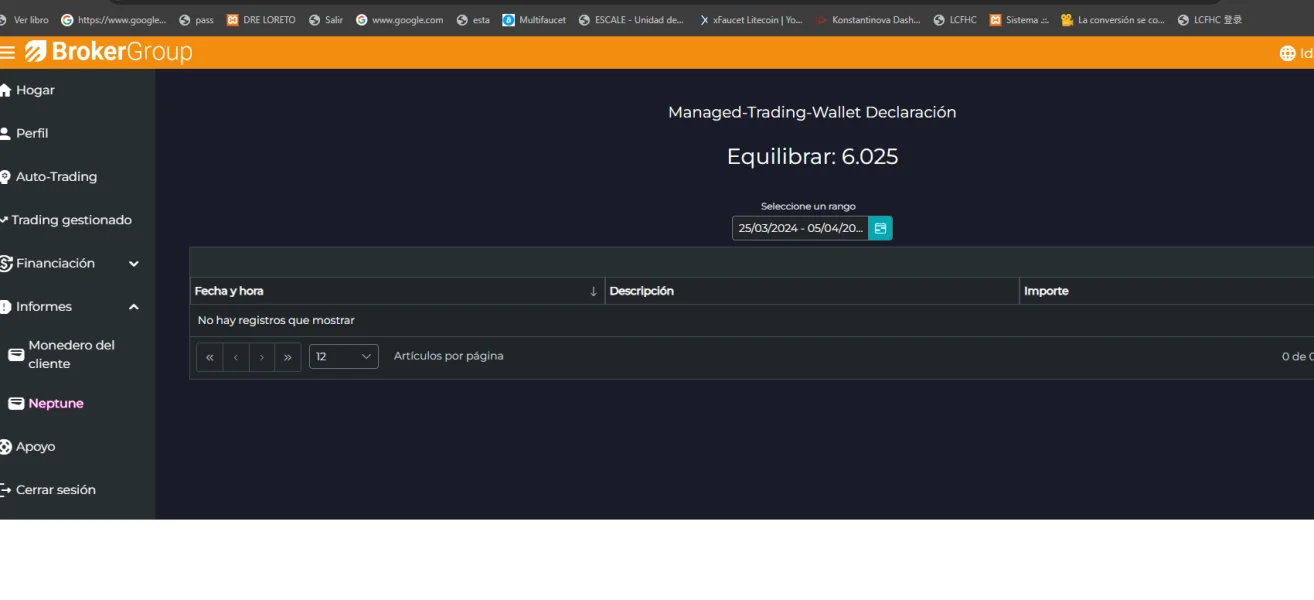The height and width of the screenshot is (600, 1314).
Task: Expand the Financiación submenu
Action: [133, 264]
